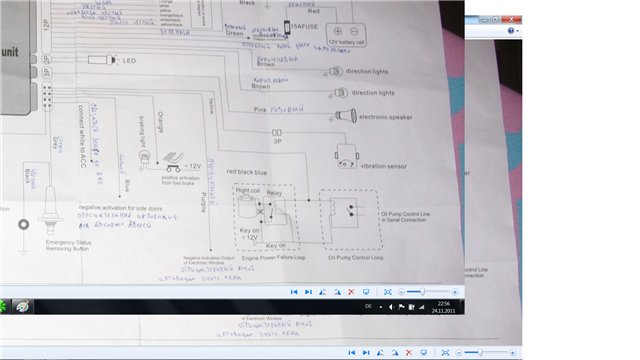Toggle fit-to-window in the nested screenshot toolbar

click(x=388, y=292)
